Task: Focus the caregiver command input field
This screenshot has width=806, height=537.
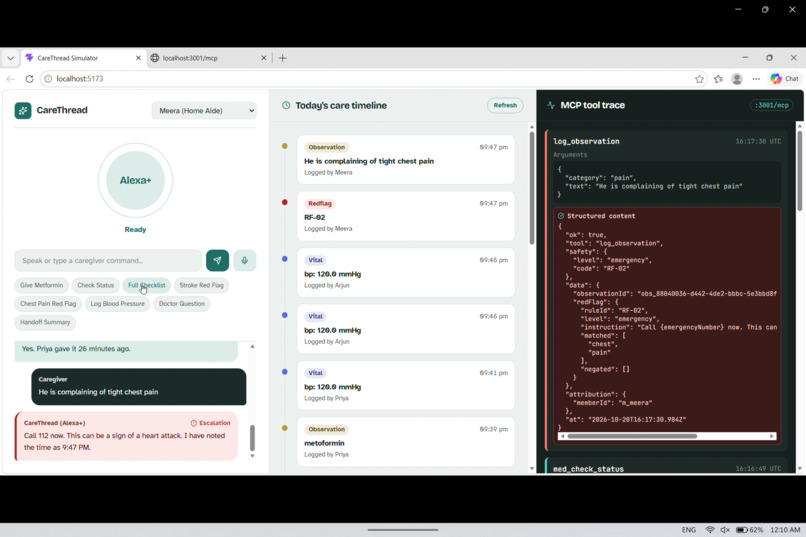Action: pyautogui.click(x=108, y=261)
